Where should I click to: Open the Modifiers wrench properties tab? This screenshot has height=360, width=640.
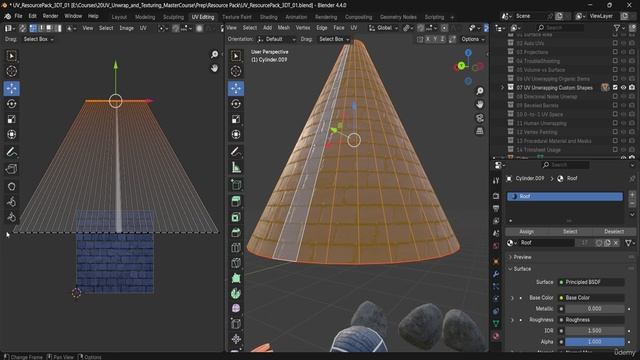(x=496, y=274)
